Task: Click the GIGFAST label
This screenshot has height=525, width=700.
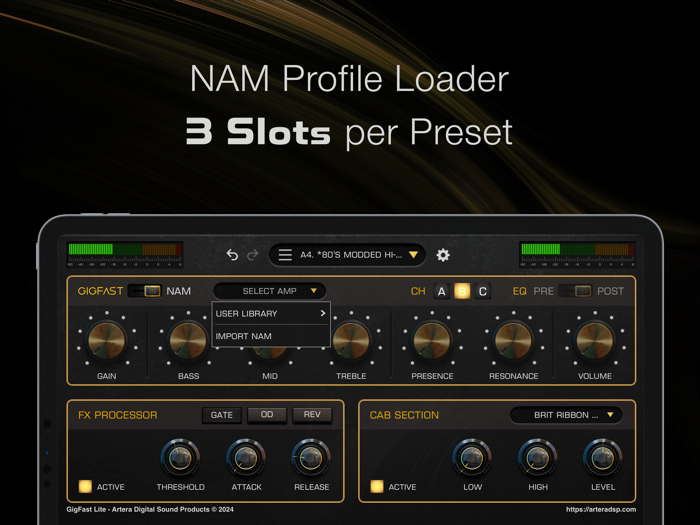Action: pyautogui.click(x=100, y=291)
